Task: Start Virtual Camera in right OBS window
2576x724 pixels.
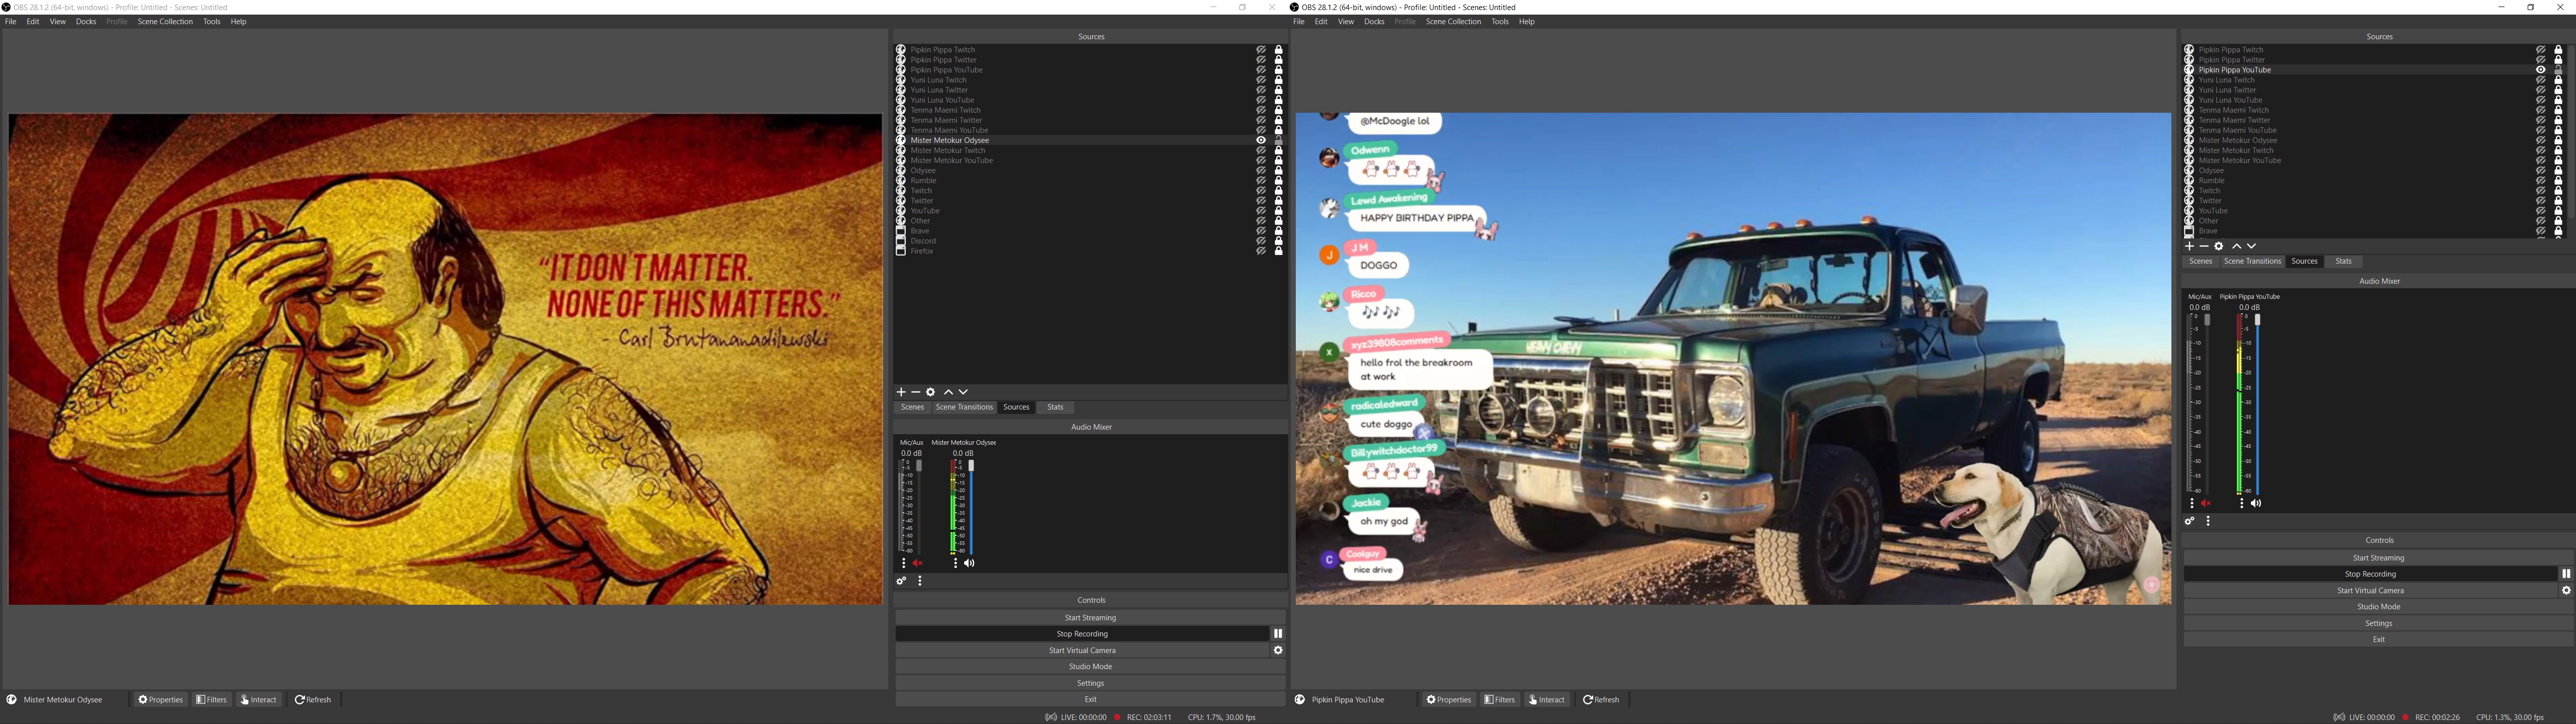Action: tap(2370, 591)
